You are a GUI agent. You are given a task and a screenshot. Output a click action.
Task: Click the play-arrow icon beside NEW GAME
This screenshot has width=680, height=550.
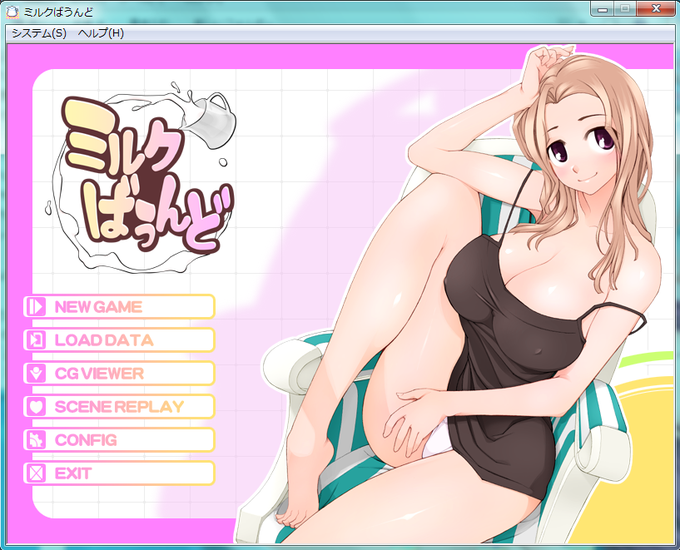coord(36,307)
